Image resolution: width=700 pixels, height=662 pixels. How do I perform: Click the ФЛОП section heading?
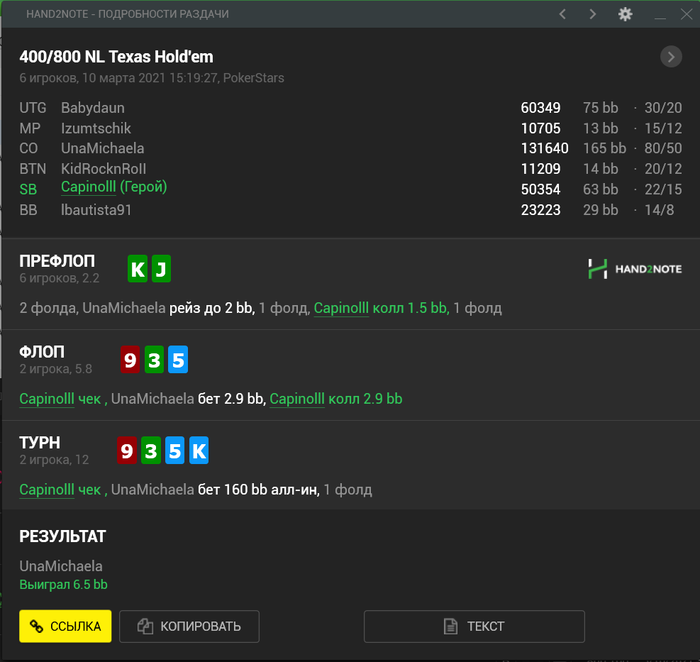coord(42,352)
